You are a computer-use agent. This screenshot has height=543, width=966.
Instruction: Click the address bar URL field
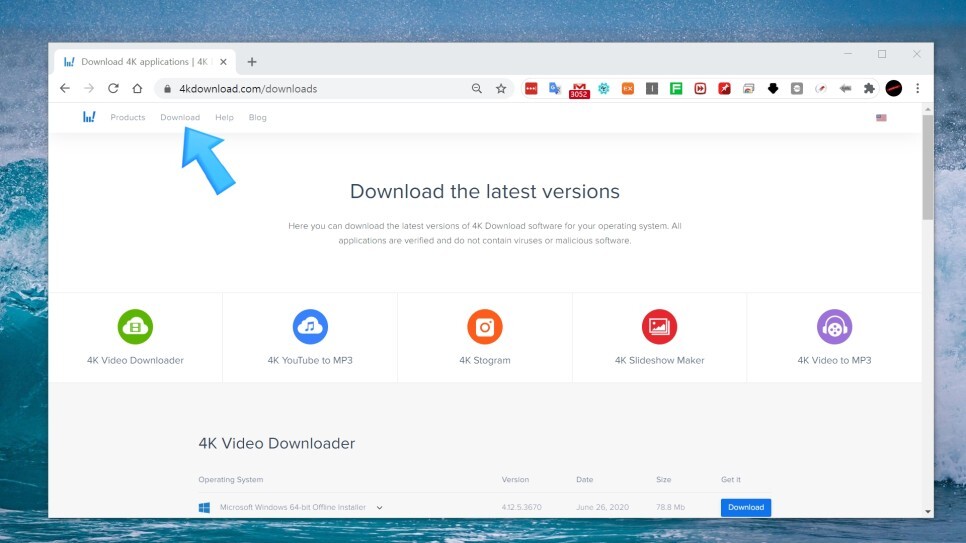pos(333,89)
